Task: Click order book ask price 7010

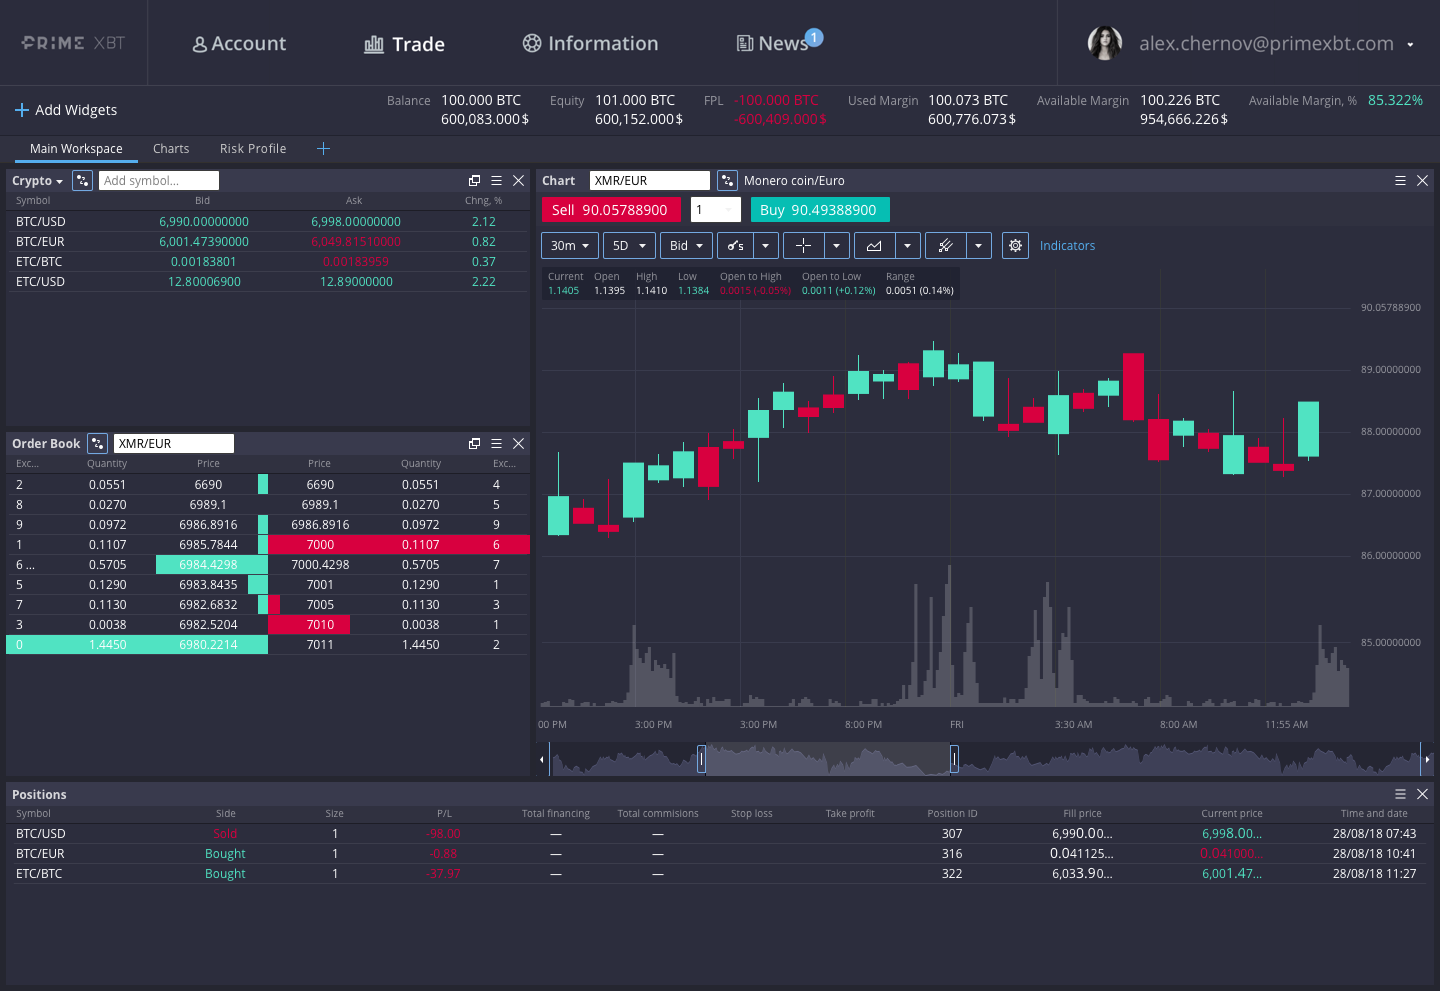Action: [x=320, y=625]
